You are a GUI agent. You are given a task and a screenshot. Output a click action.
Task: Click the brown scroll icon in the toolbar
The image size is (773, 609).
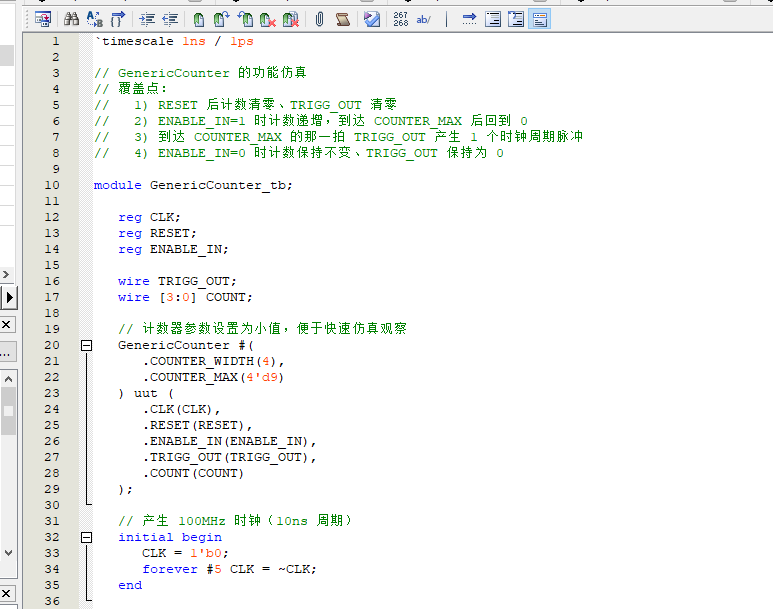[343, 20]
